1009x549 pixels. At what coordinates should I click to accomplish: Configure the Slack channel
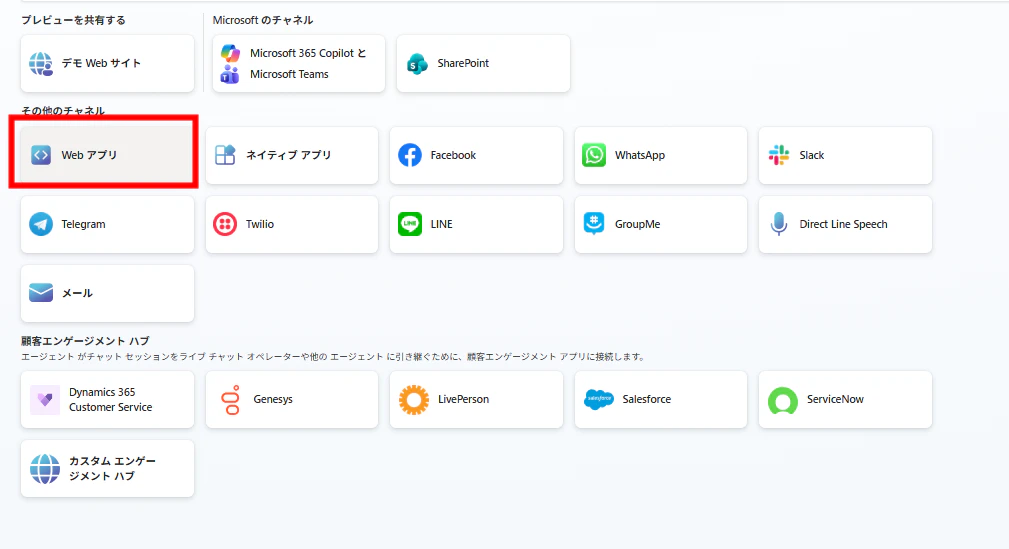click(x=845, y=155)
